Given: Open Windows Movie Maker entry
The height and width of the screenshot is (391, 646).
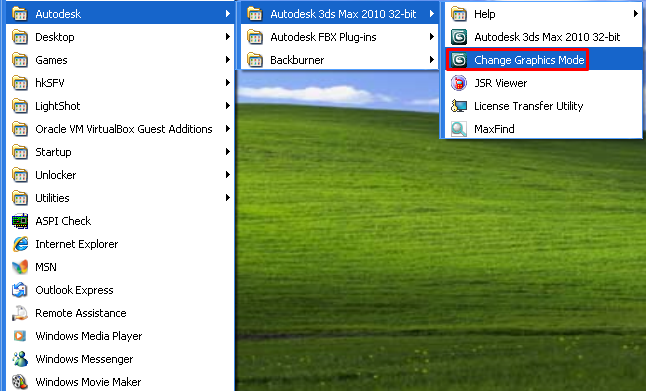Looking at the screenshot, I should point(120,382).
